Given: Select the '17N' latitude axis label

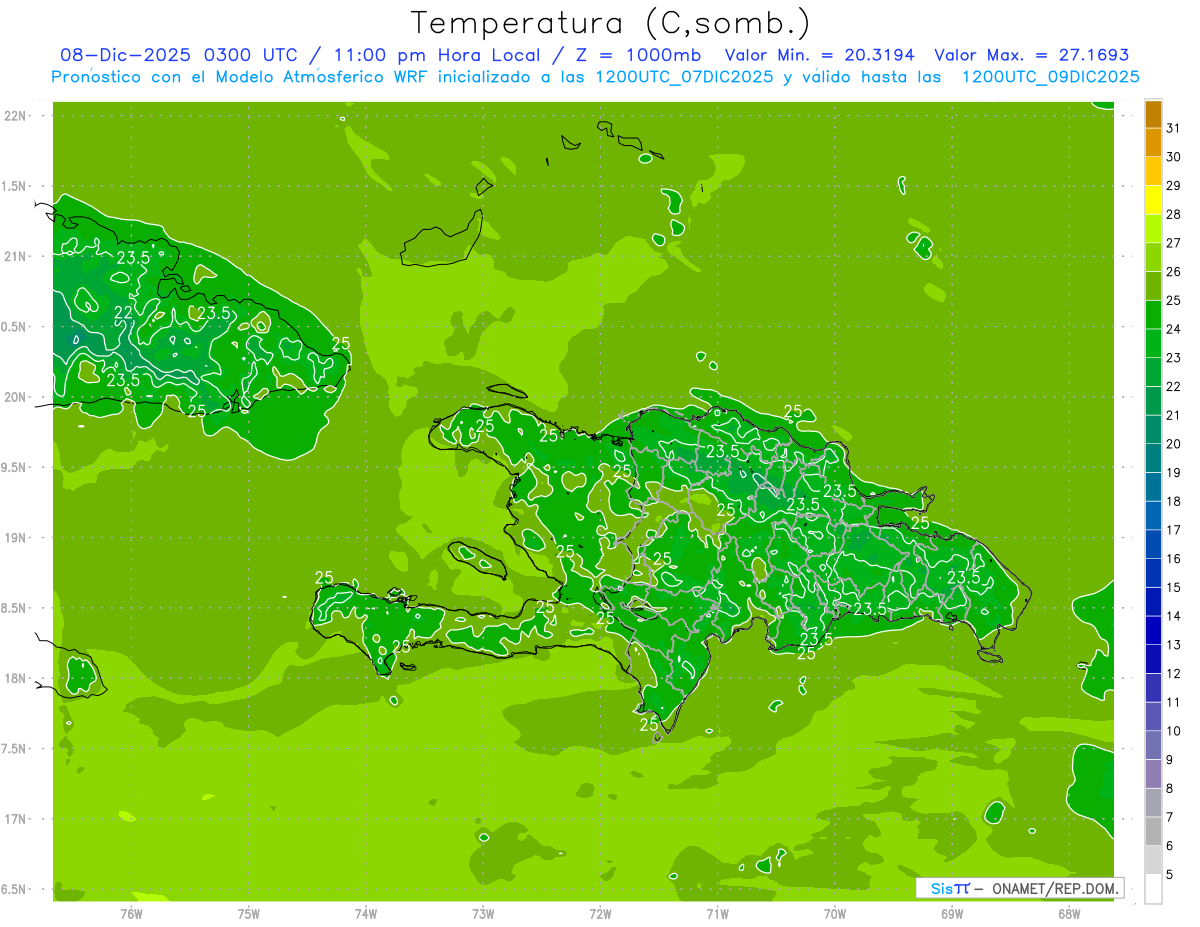Looking at the screenshot, I should (16, 819).
